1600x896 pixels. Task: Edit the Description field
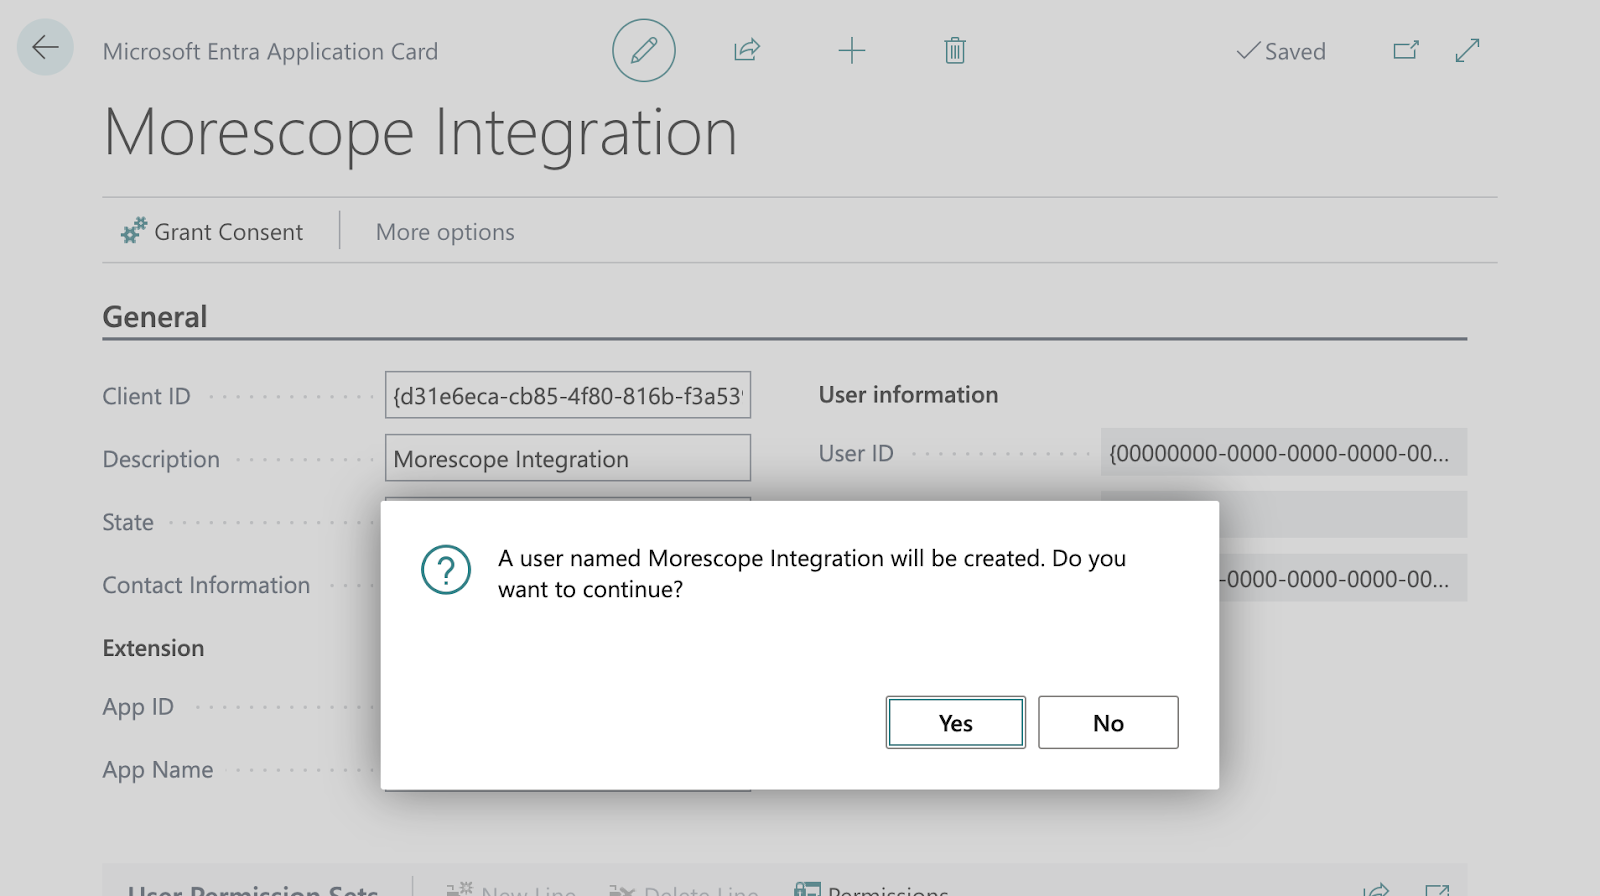[x=568, y=458]
